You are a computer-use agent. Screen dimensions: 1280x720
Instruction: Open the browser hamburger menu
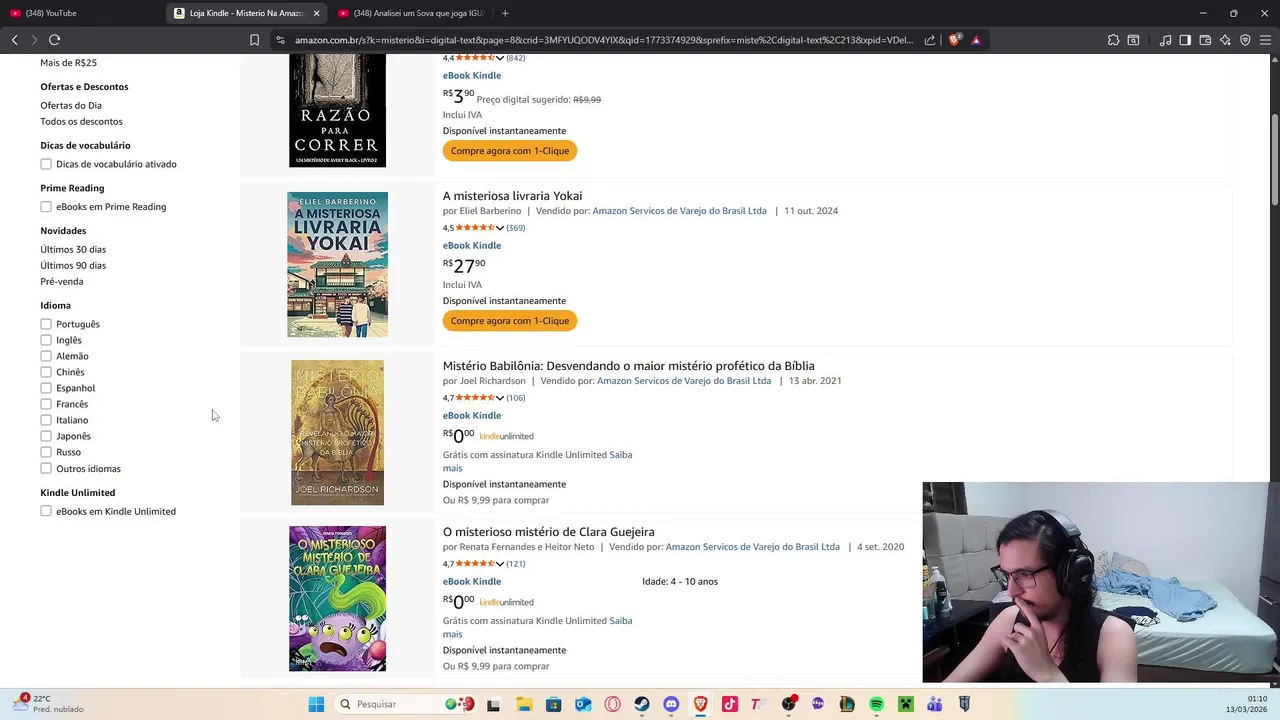(x=1265, y=40)
